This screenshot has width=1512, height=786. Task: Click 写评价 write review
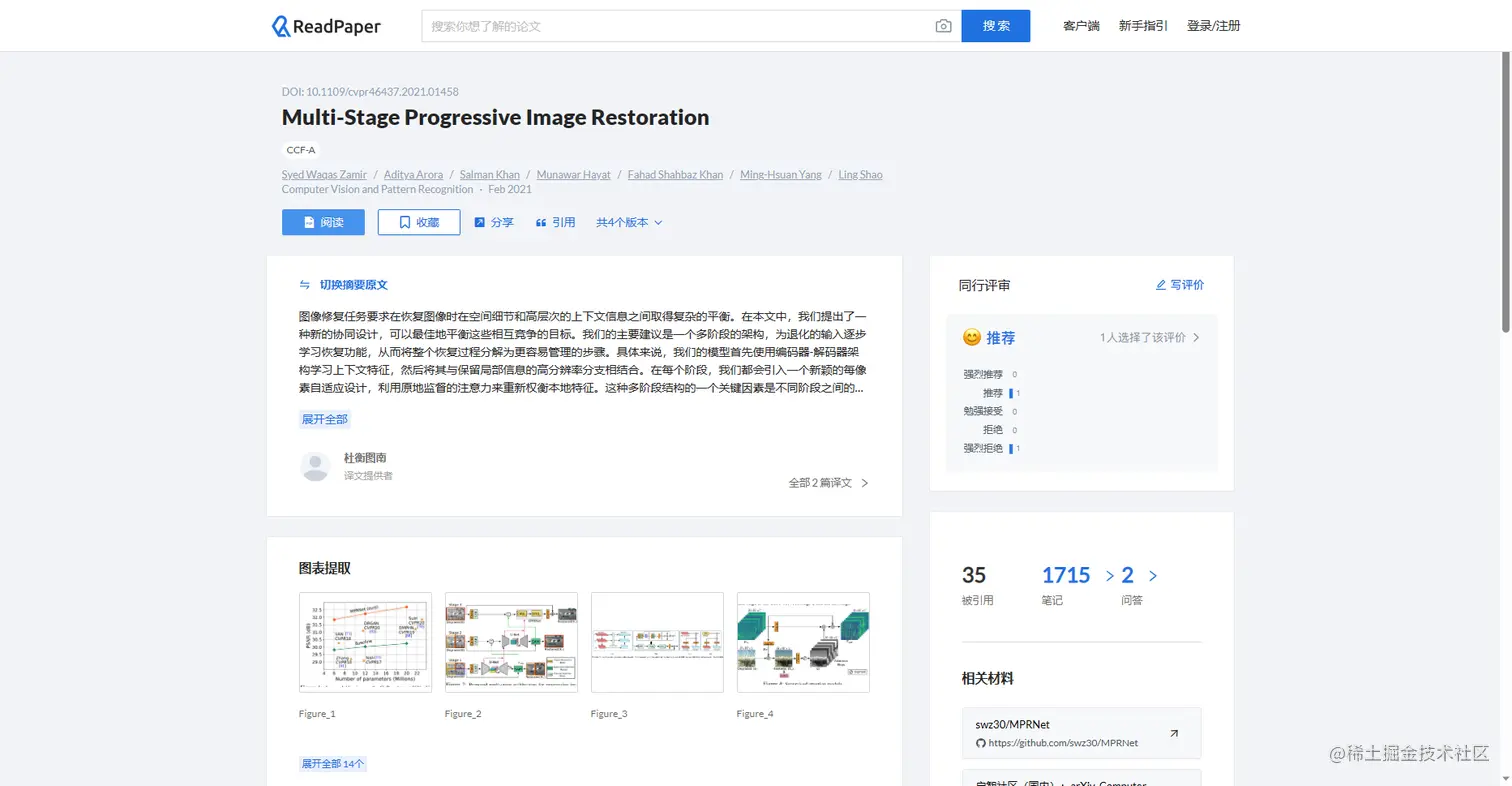point(1180,285)
